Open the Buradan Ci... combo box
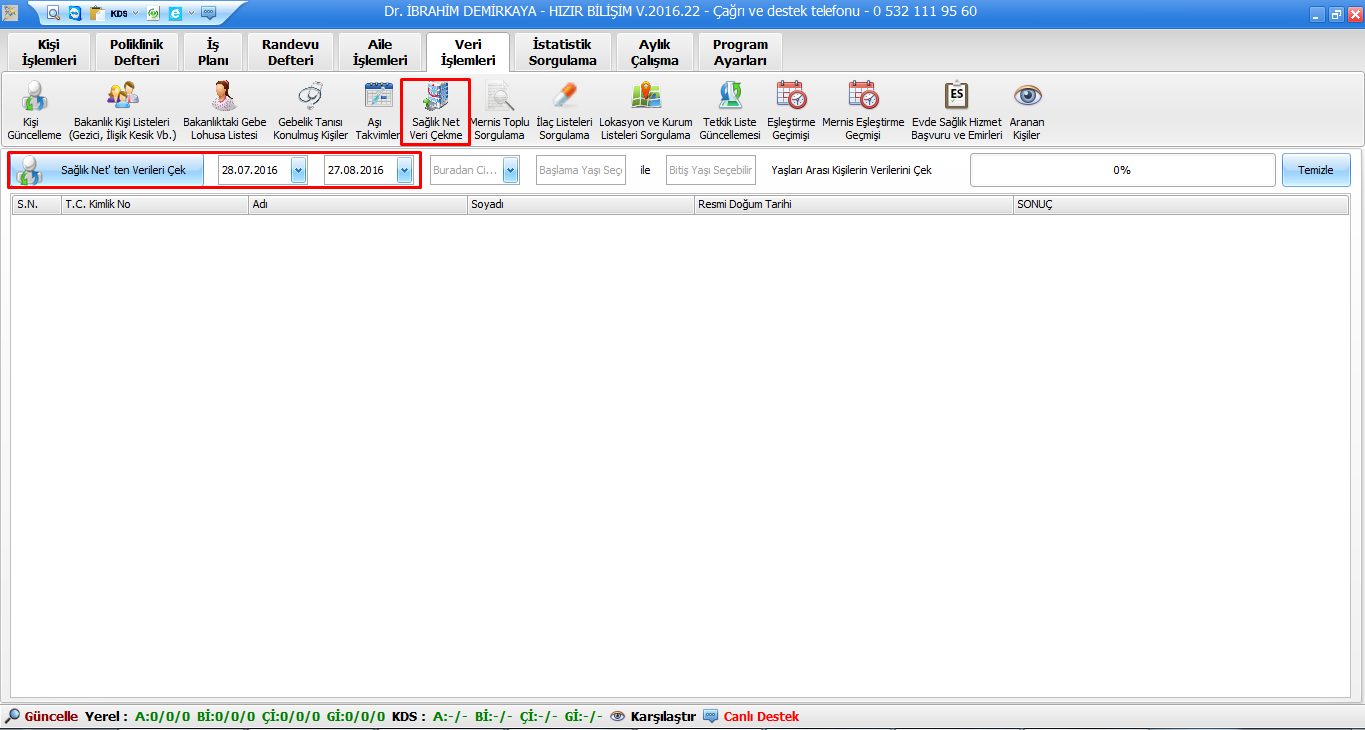1365x730 pixels. (510, 171)
